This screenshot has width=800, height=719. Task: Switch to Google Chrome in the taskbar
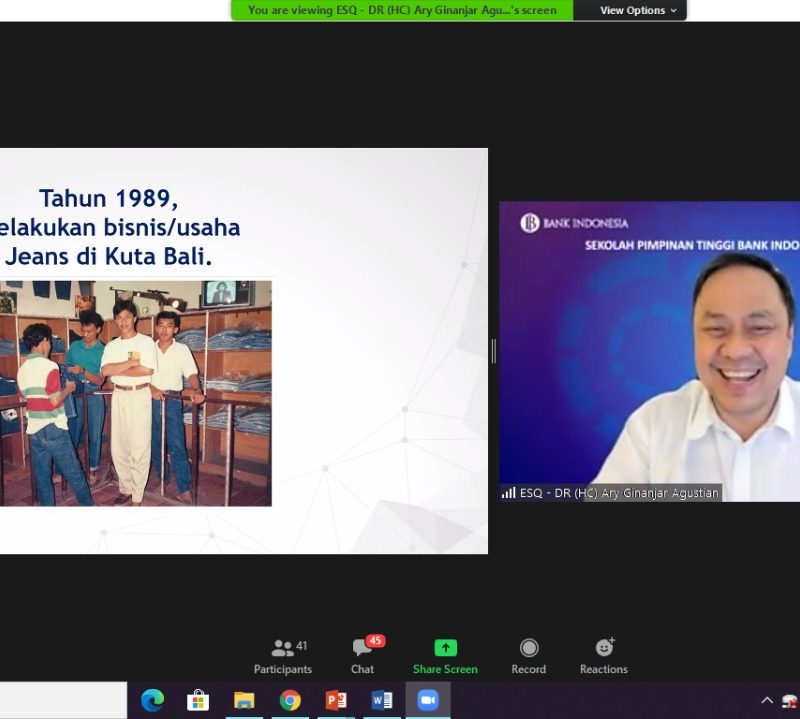[290, 700]
